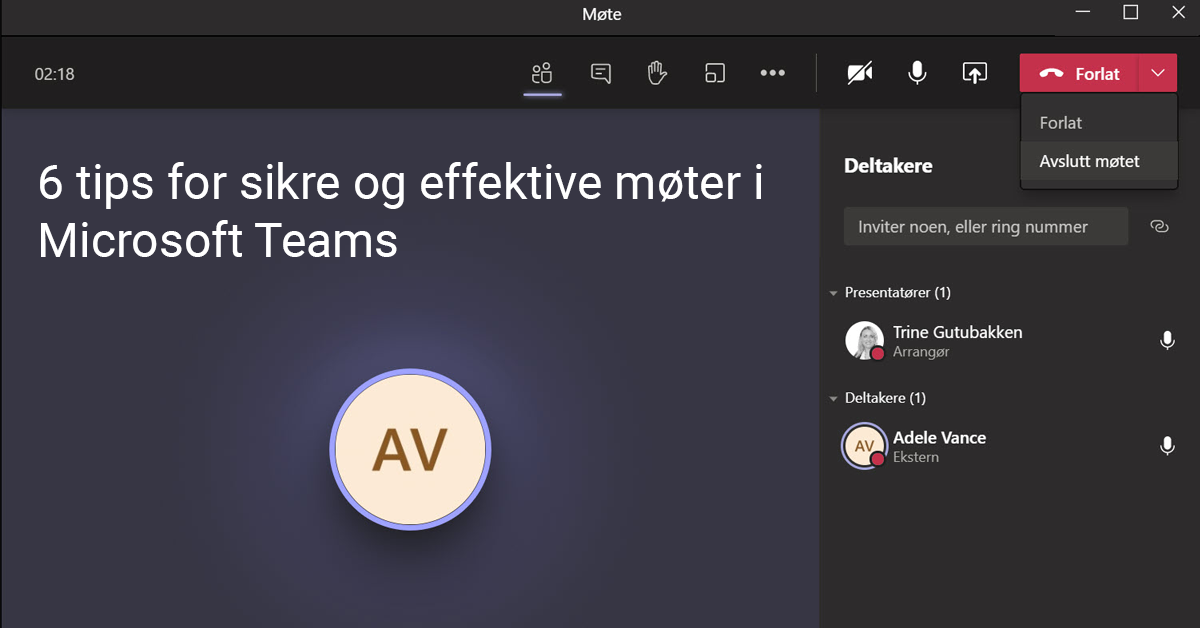The width and height of the screenshot is (1200, 628).
Task: Click Trine Gutubakken's profile picture
Action: coord(864,340)
